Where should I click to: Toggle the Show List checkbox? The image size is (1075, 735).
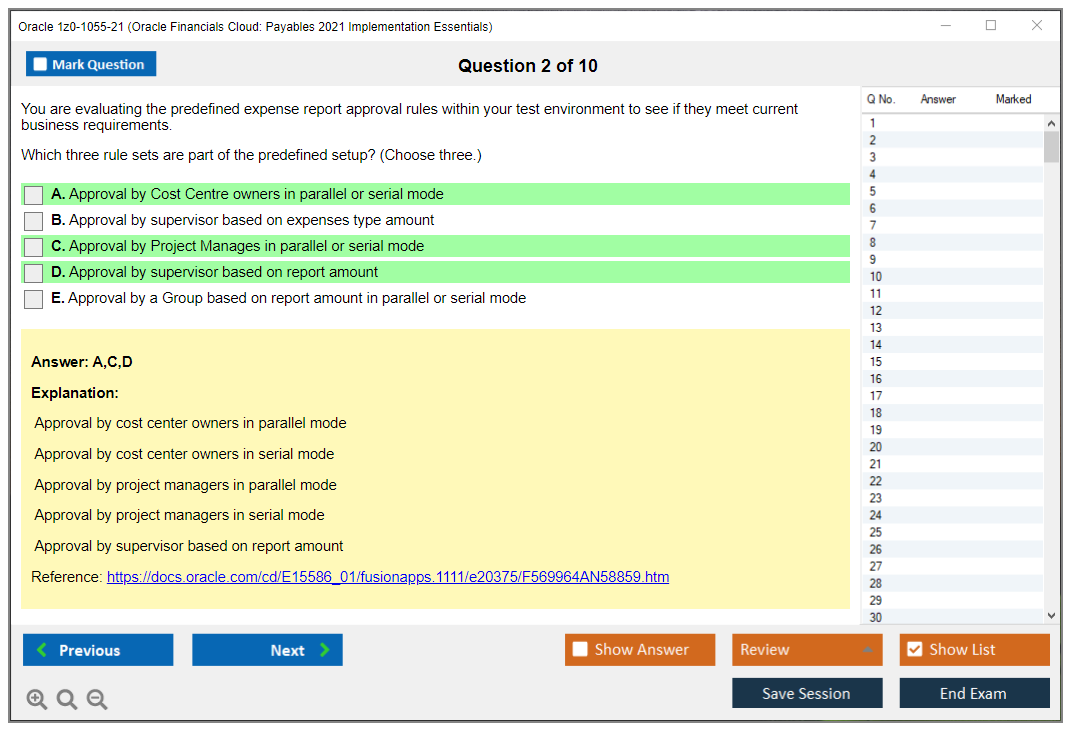pos(915,649)
